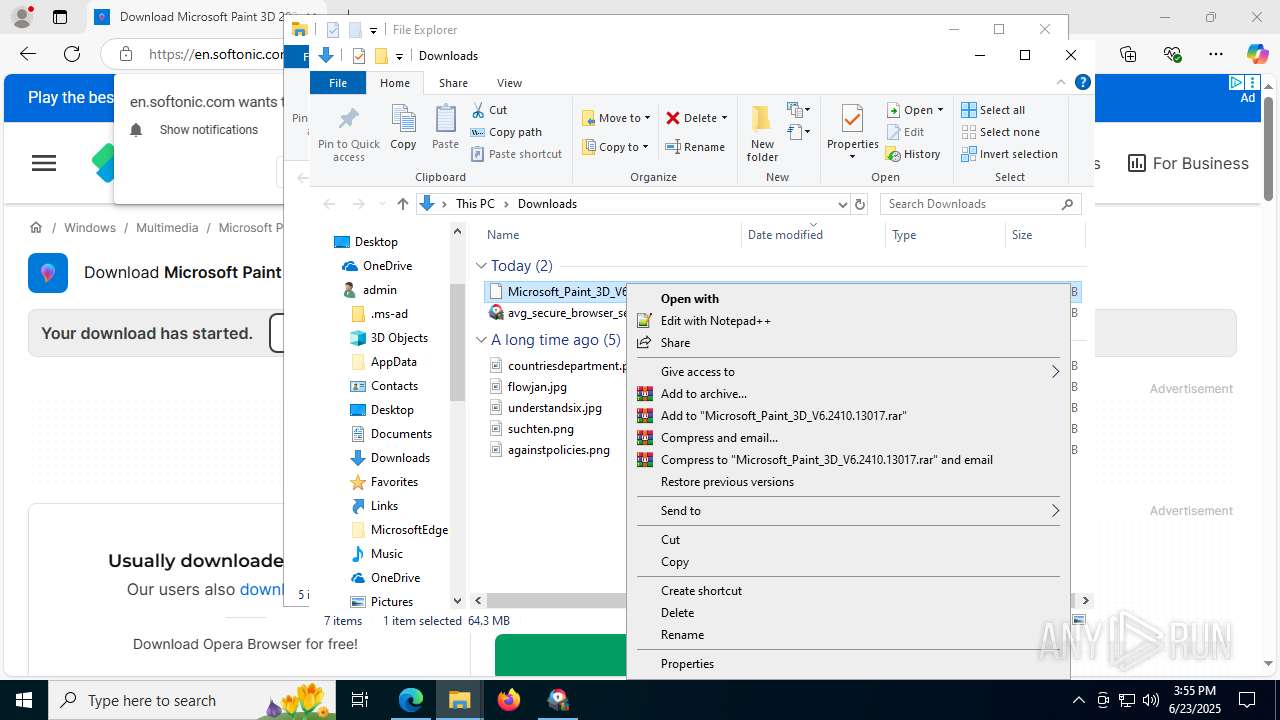The height and width of the screenshot is (720, 1280).
Task: Minimize the ribbon with the chevron
Action: [1061, 83]
